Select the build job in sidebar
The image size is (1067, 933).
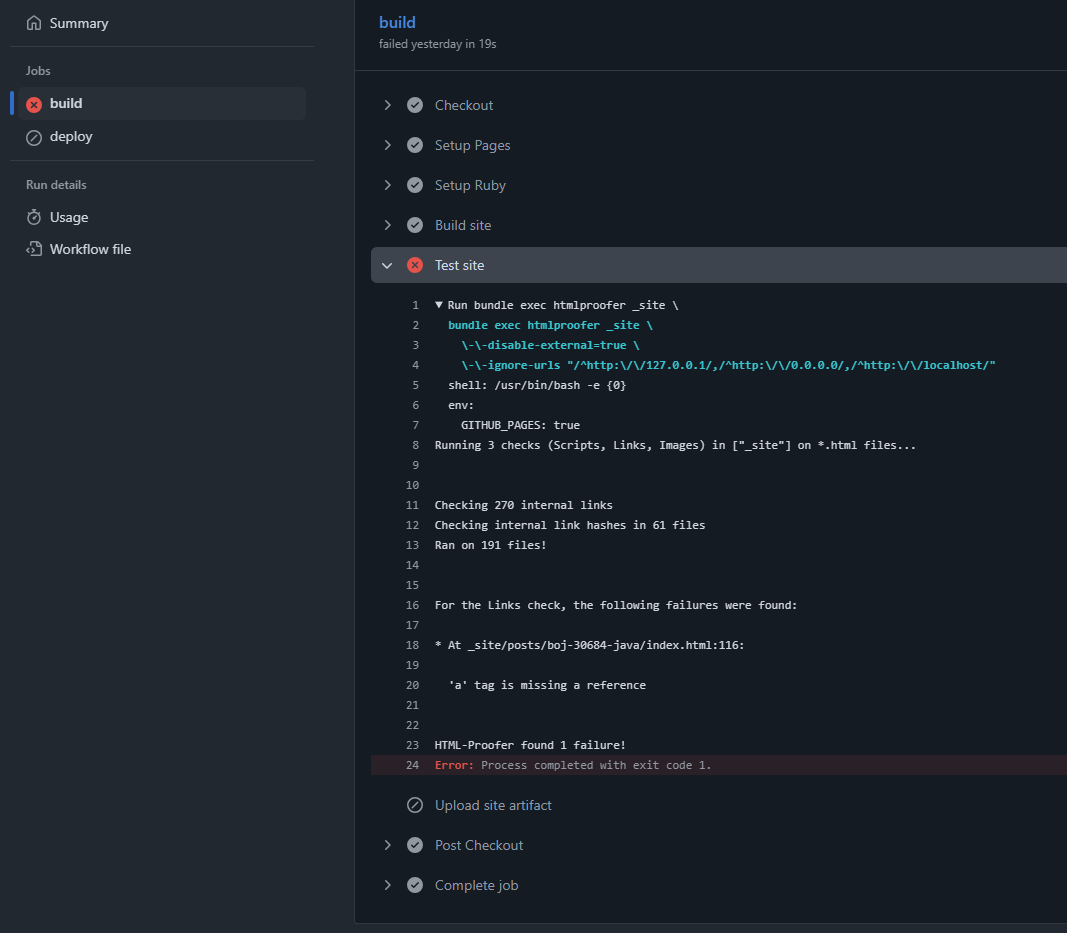(161, 103)
